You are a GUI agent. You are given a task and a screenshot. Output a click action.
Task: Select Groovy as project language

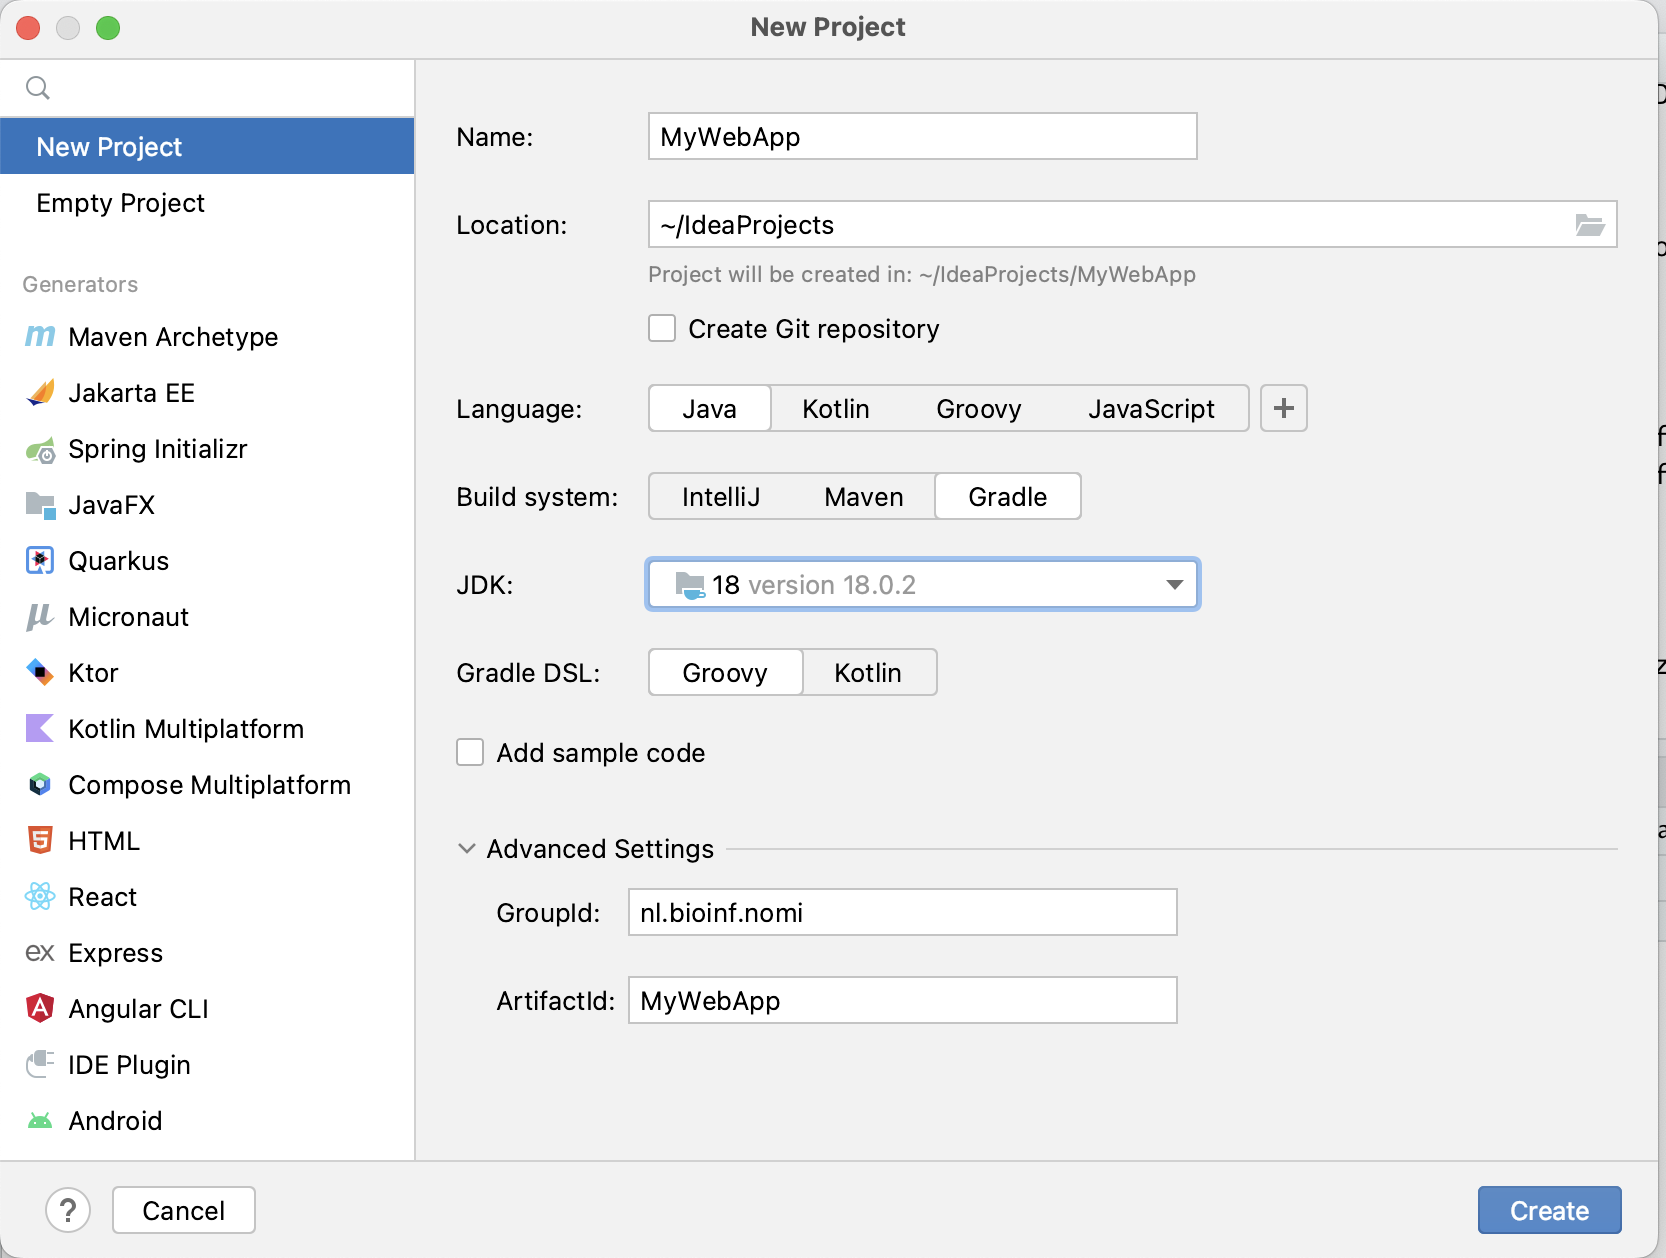point(979,409)
